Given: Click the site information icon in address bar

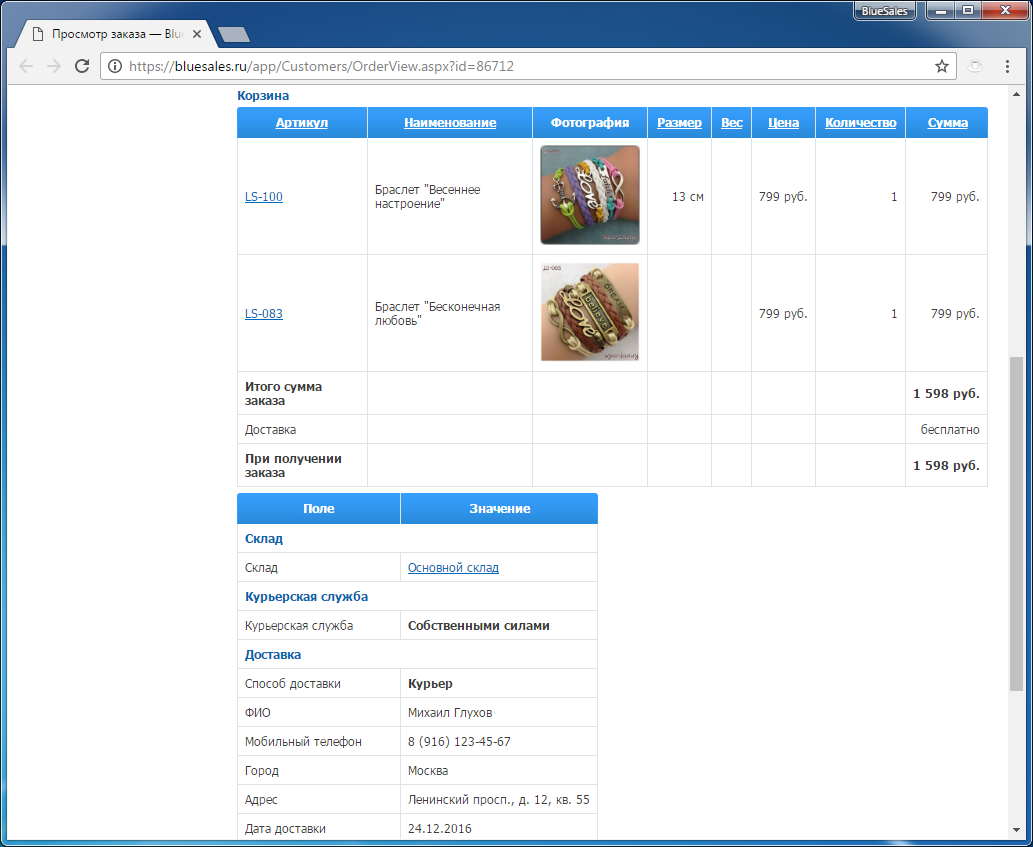Looking at the screenshot, I should 115,66.
